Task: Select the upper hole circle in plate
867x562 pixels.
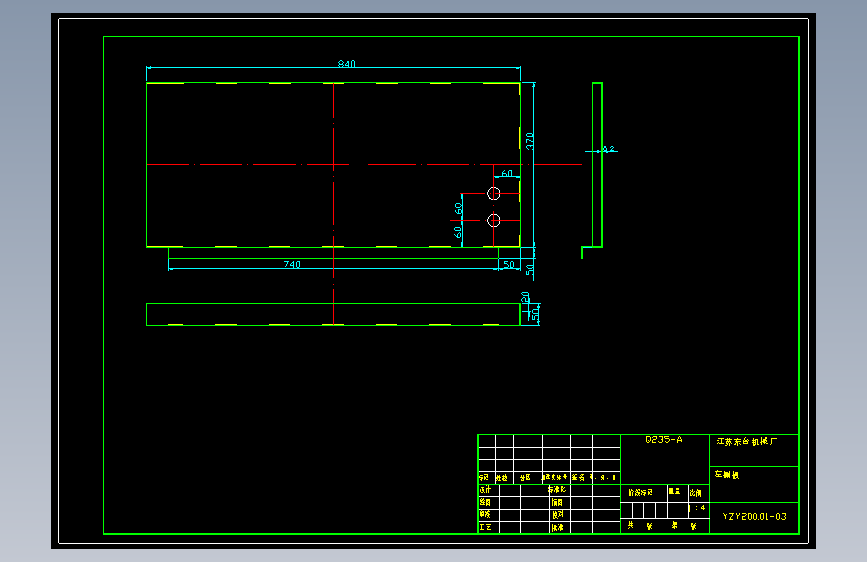Action: [494, 194]
